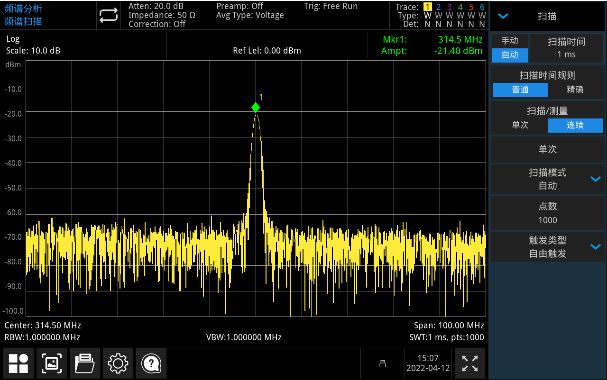Choose 精确 sweep time rule

tap(575, 90)
